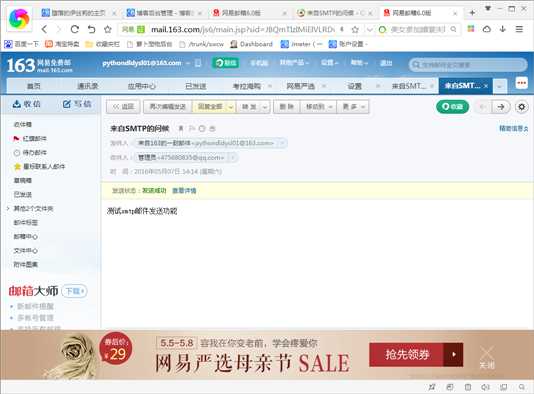Click the browser search input field
Screen dimensions: 534x394
click(418, 29)
